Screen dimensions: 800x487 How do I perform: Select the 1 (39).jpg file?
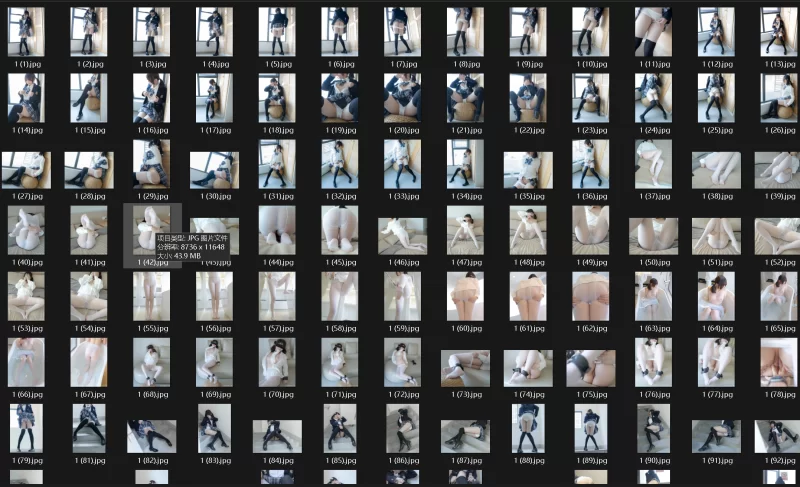pos(777,170)
